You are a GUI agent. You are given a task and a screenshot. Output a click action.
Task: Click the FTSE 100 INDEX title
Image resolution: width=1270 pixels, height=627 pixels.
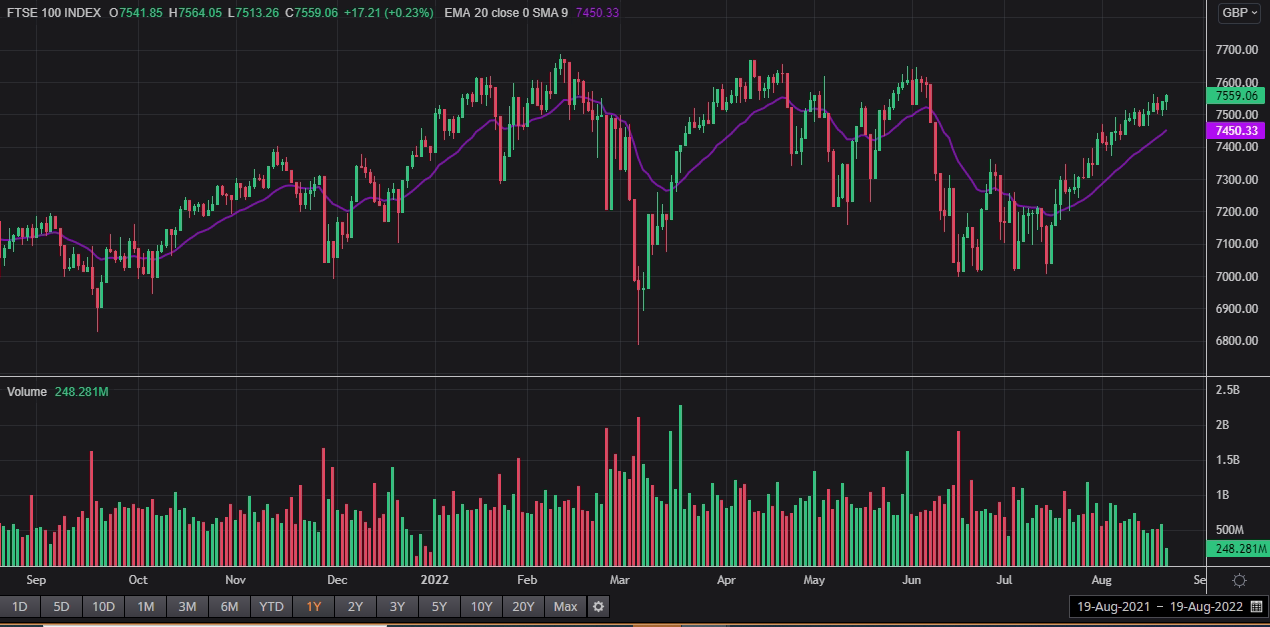(x=52, y=12)
